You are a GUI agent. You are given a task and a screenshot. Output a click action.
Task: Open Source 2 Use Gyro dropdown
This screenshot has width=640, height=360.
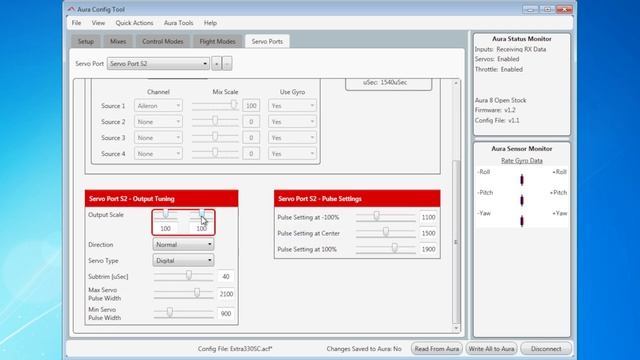click(292, 122)
